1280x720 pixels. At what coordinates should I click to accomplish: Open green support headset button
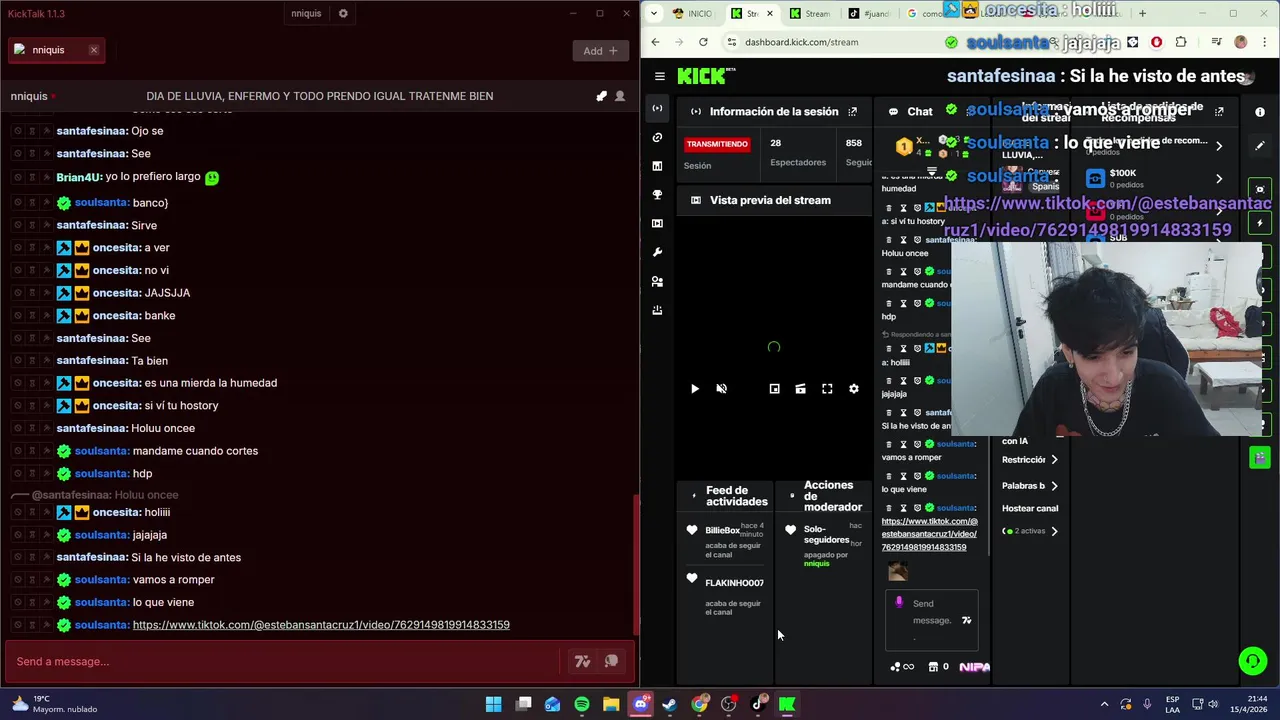[1252, 660]
